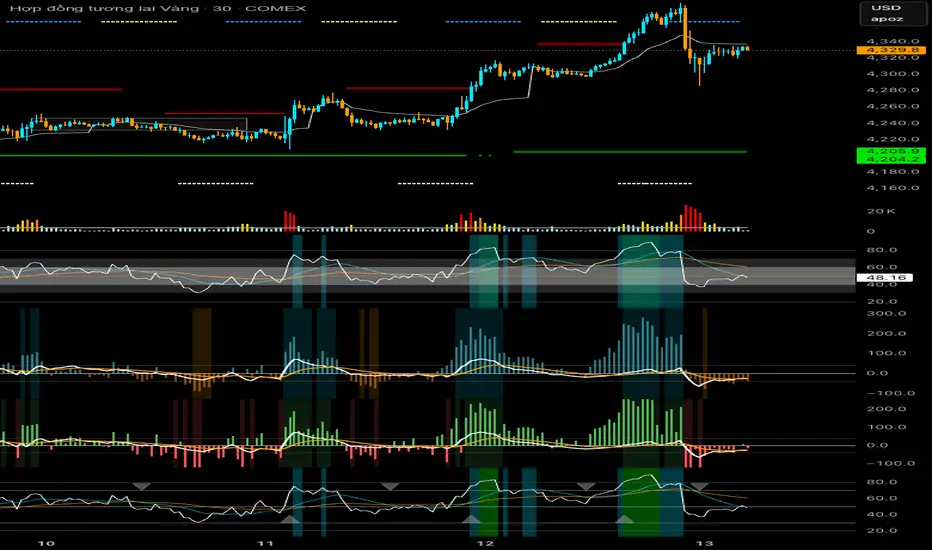This screenshot has width=932, height=550.
Task: Select the RSI value label 48.16
Action: click(x=884, y=277)
